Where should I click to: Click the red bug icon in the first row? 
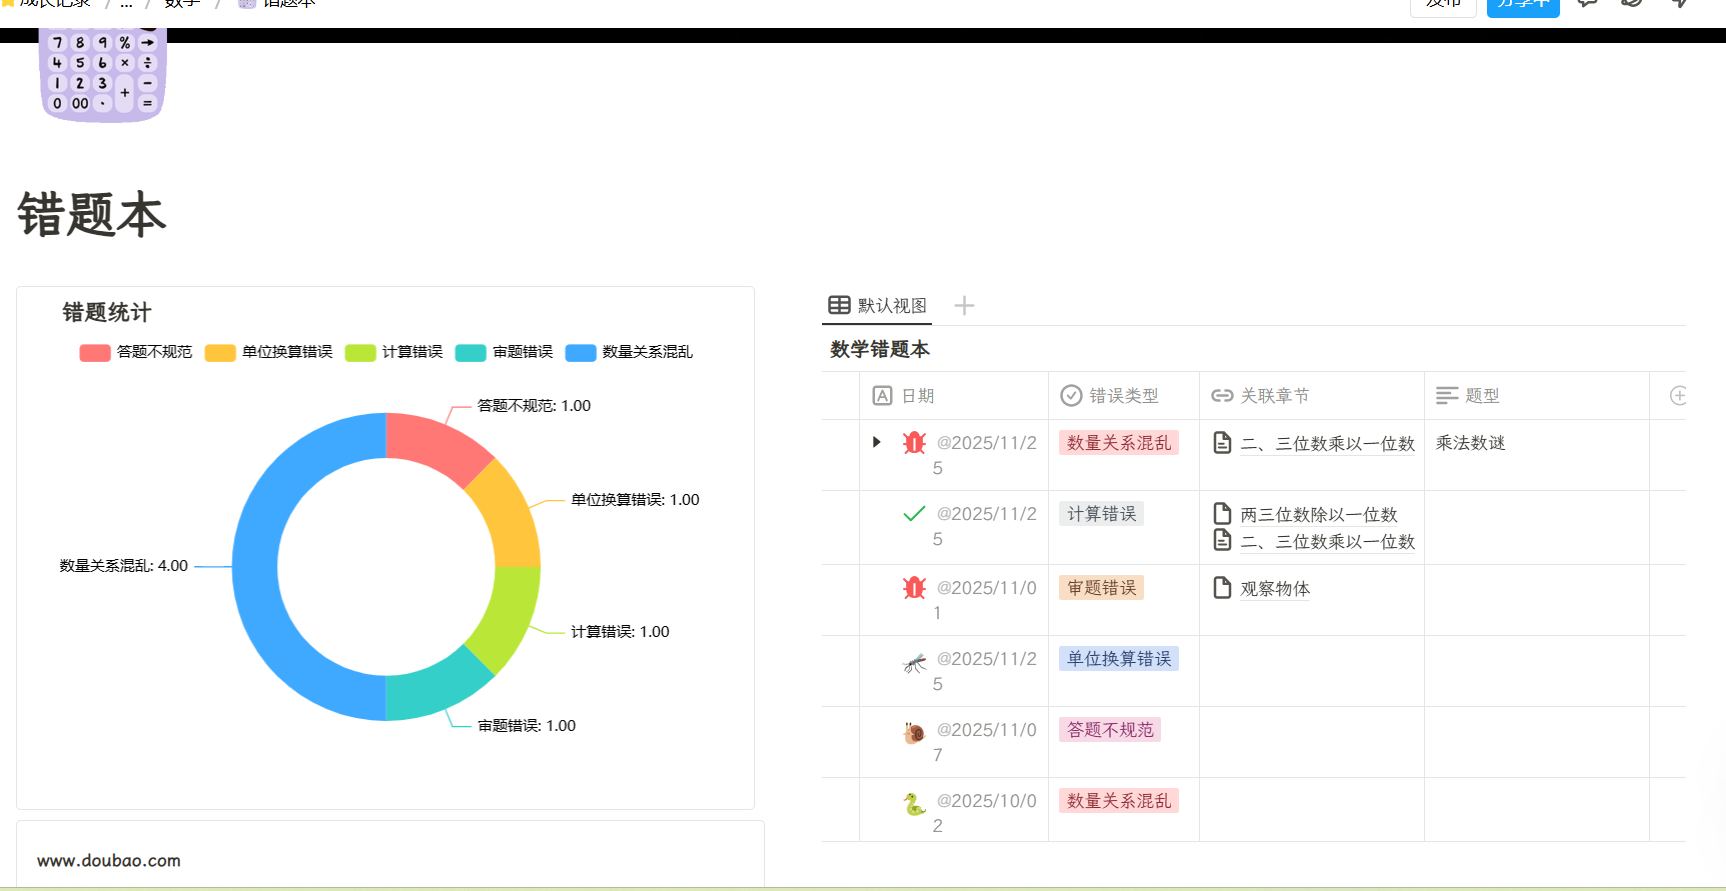tap(914, 443)
